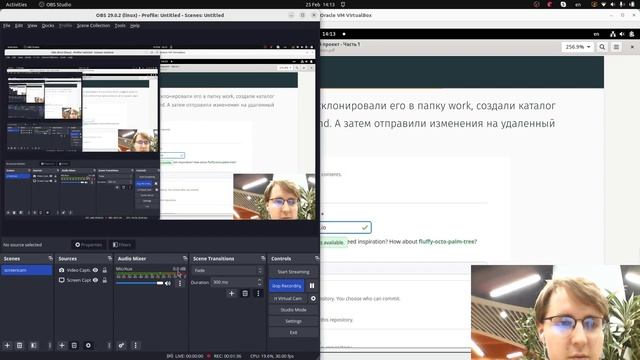Pop out the Scenes dock
Screen dimensions: 640x360
click(x=50, y=258)
